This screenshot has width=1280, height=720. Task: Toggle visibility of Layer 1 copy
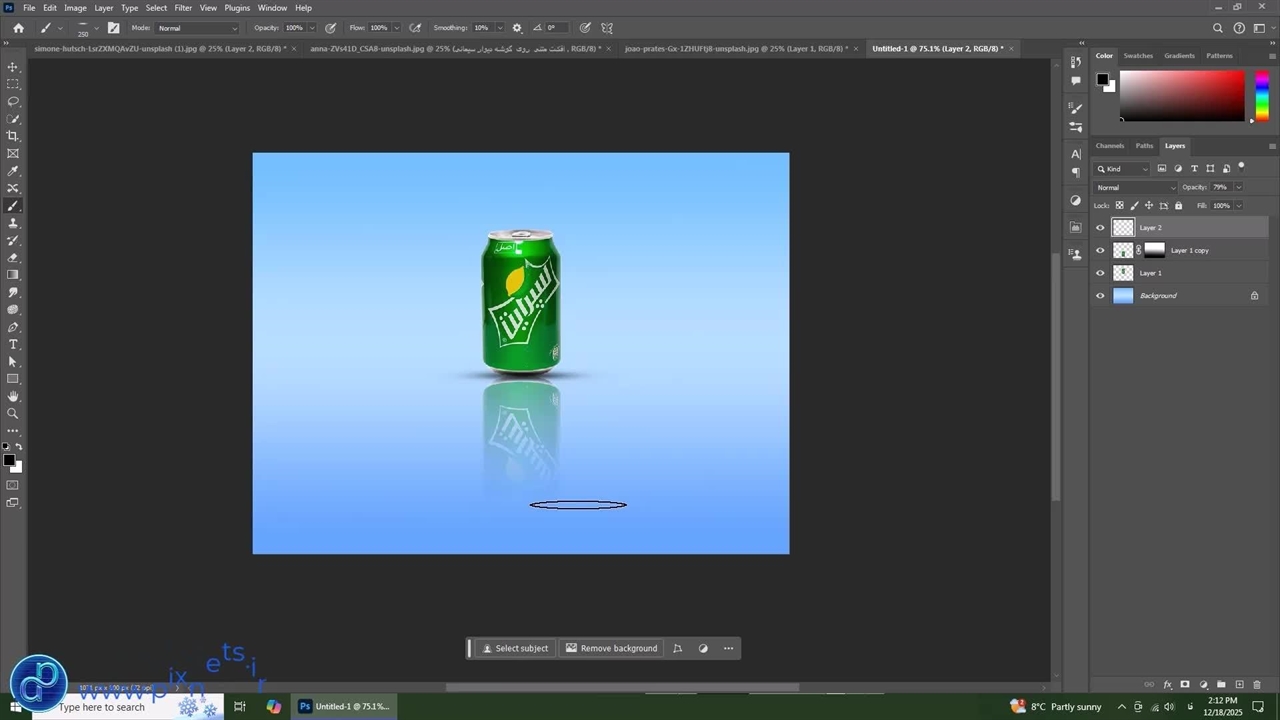pos(1100,251)
